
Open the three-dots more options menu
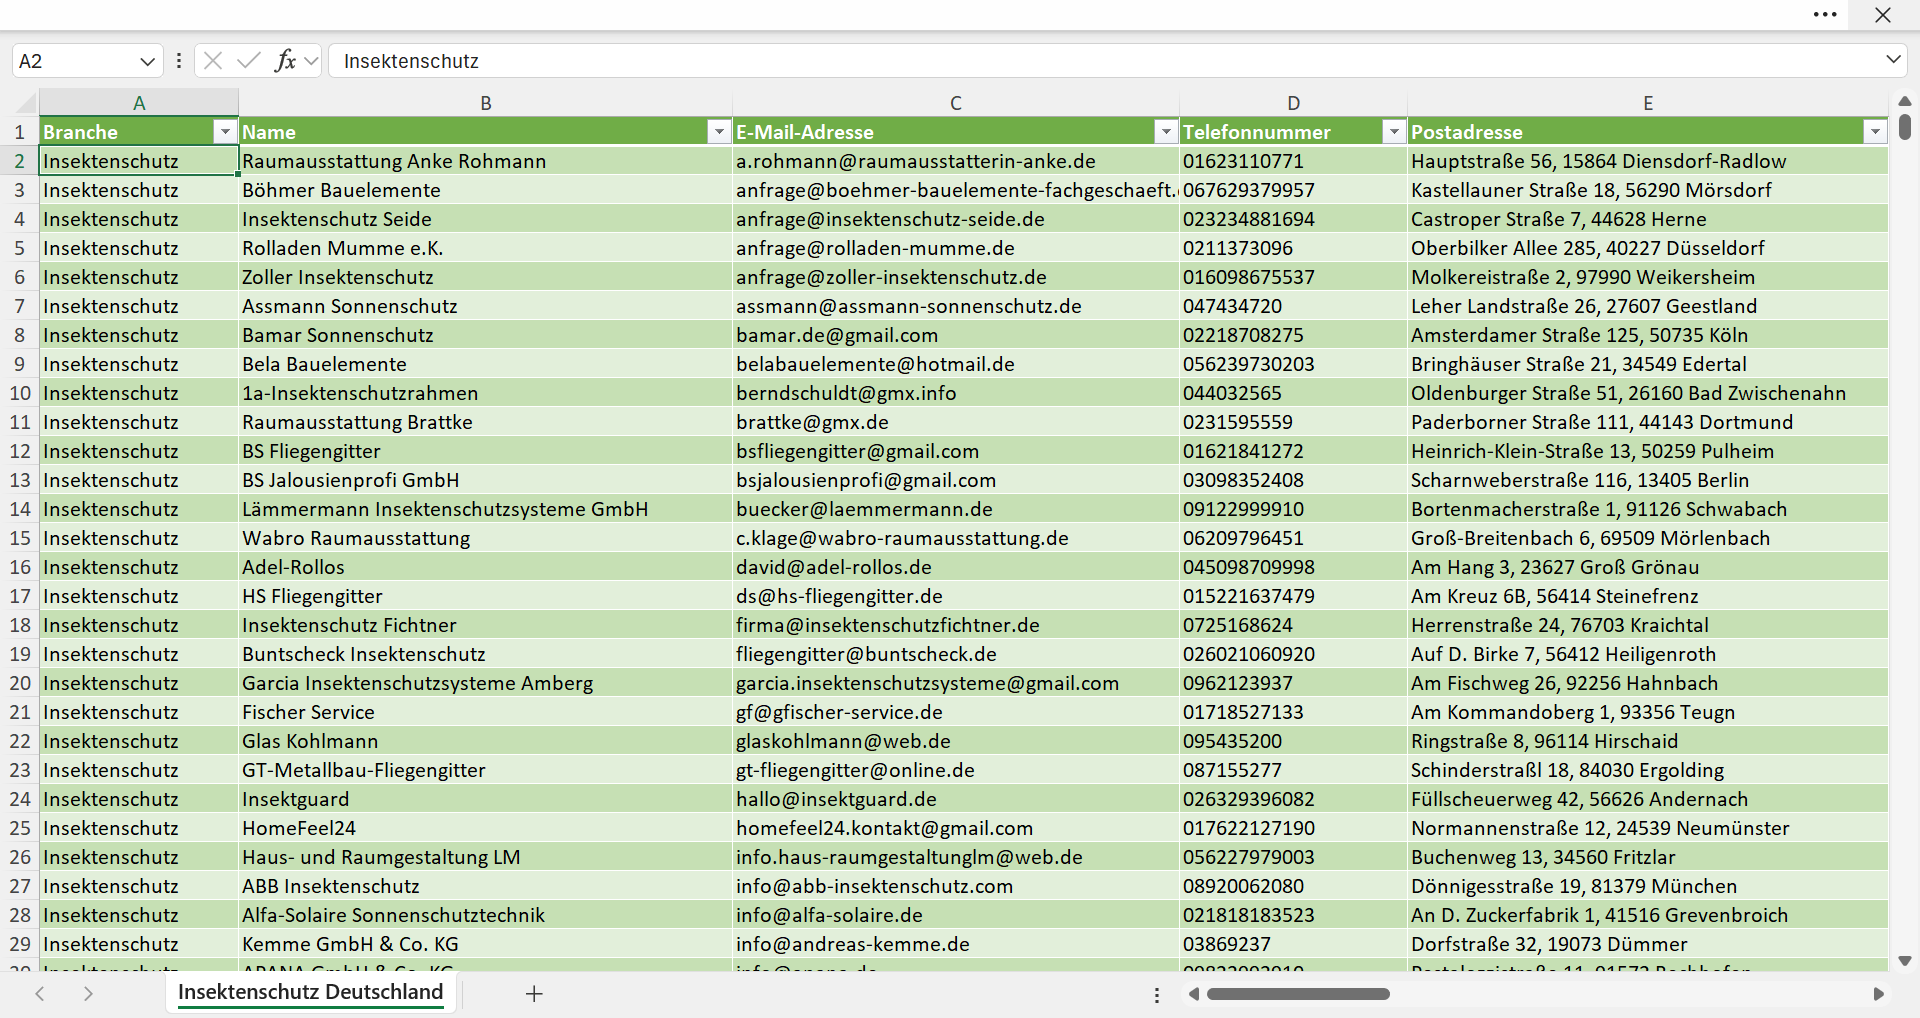click(x=1825, y=14)
